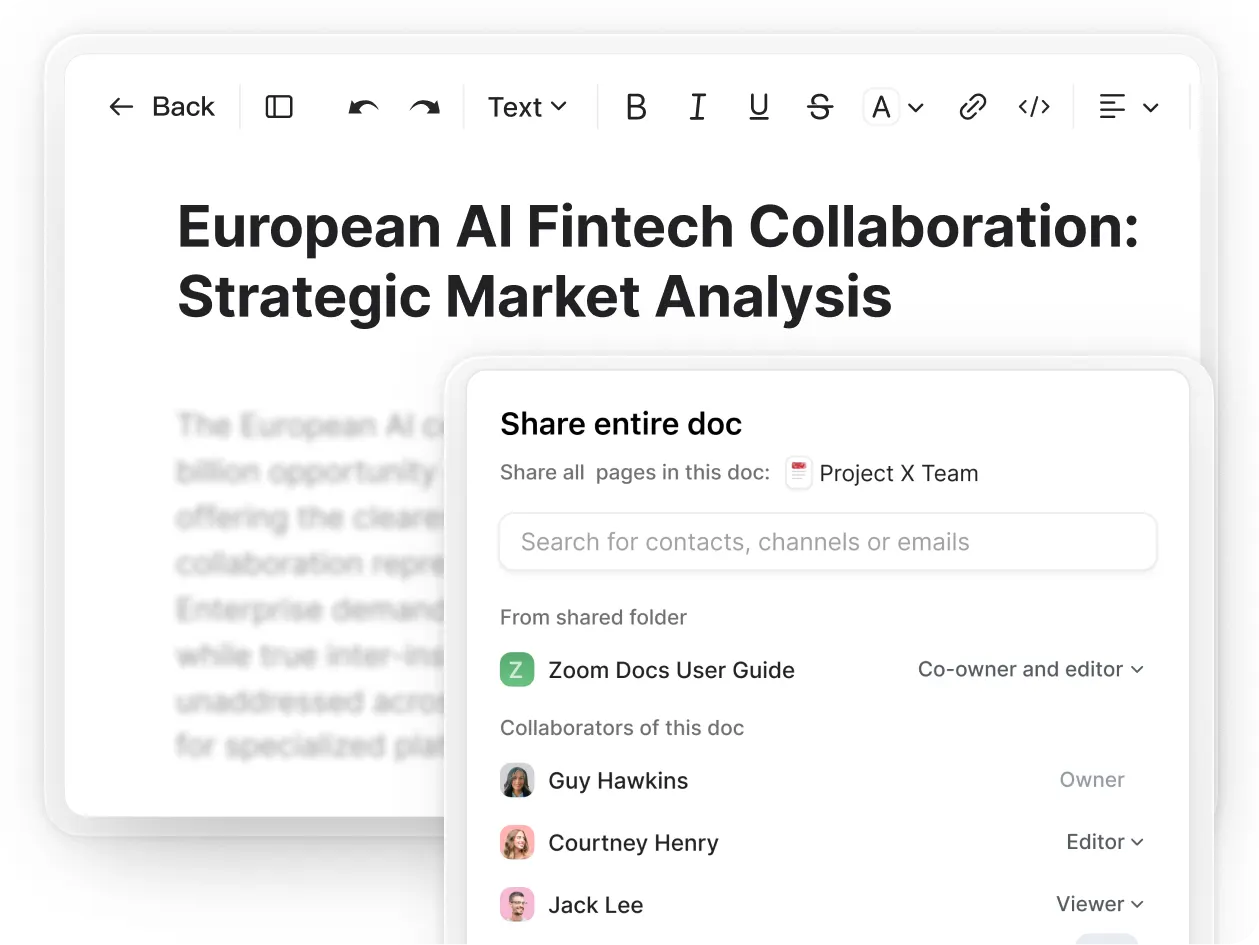Screen dimensions: 1259x945
Task: Open the Text style dropdown
Action: pyautogui.click(x=527, y=107)
